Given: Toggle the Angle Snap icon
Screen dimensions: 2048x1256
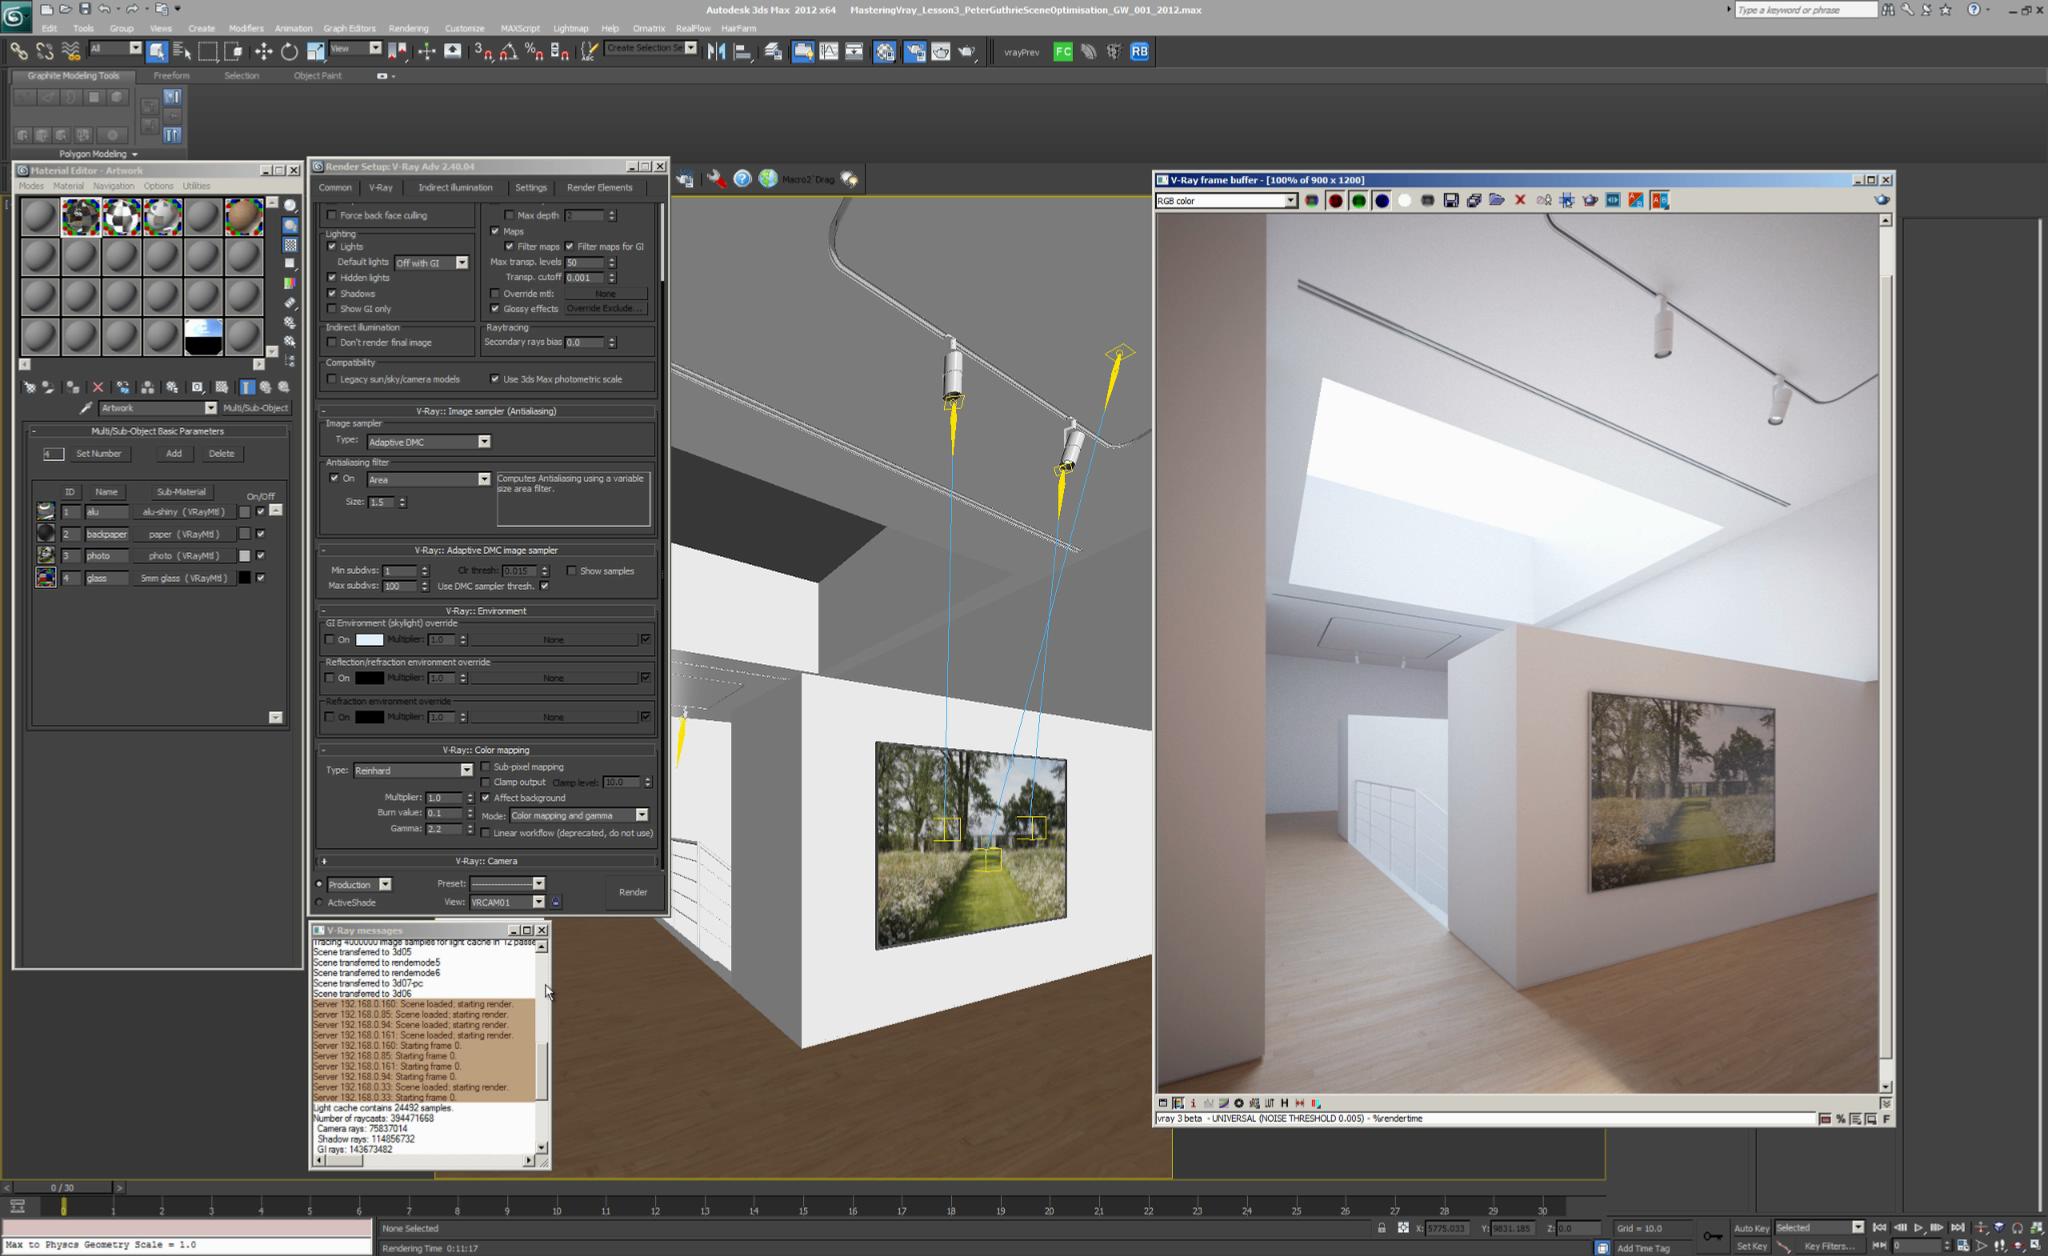Looking at the screenshot, I should click(509, 51).
